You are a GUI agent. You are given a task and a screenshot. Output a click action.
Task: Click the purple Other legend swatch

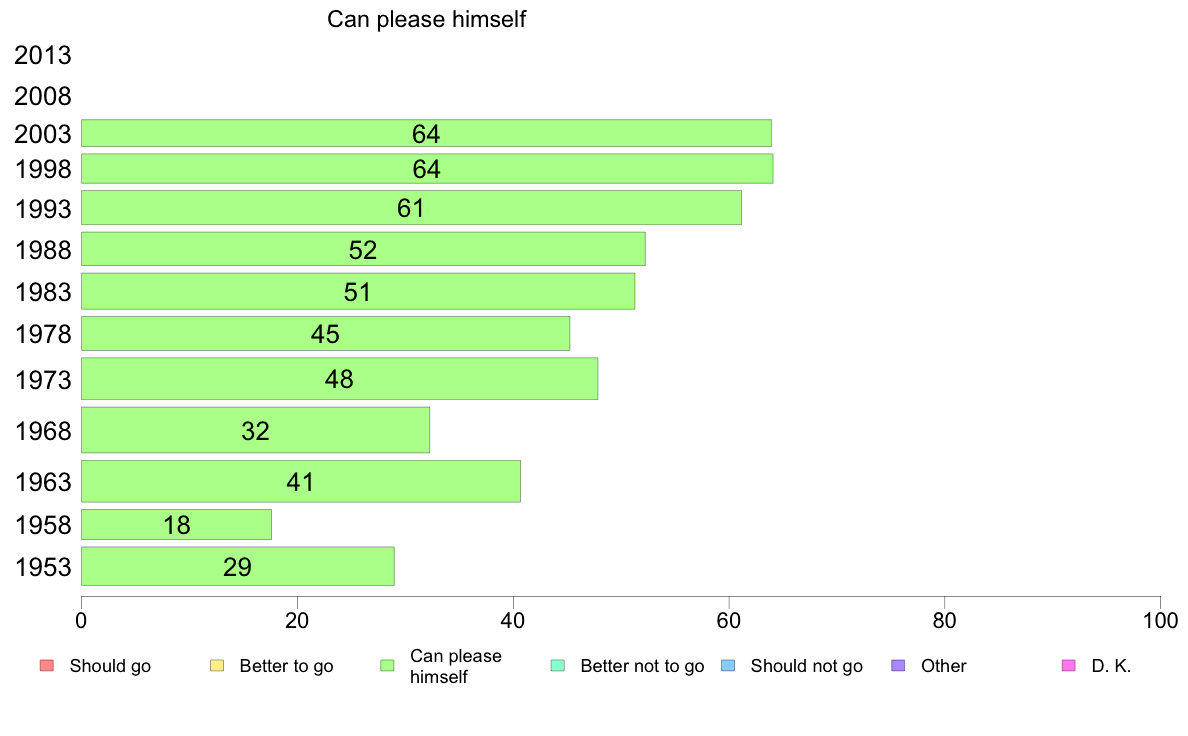[899, 666]
